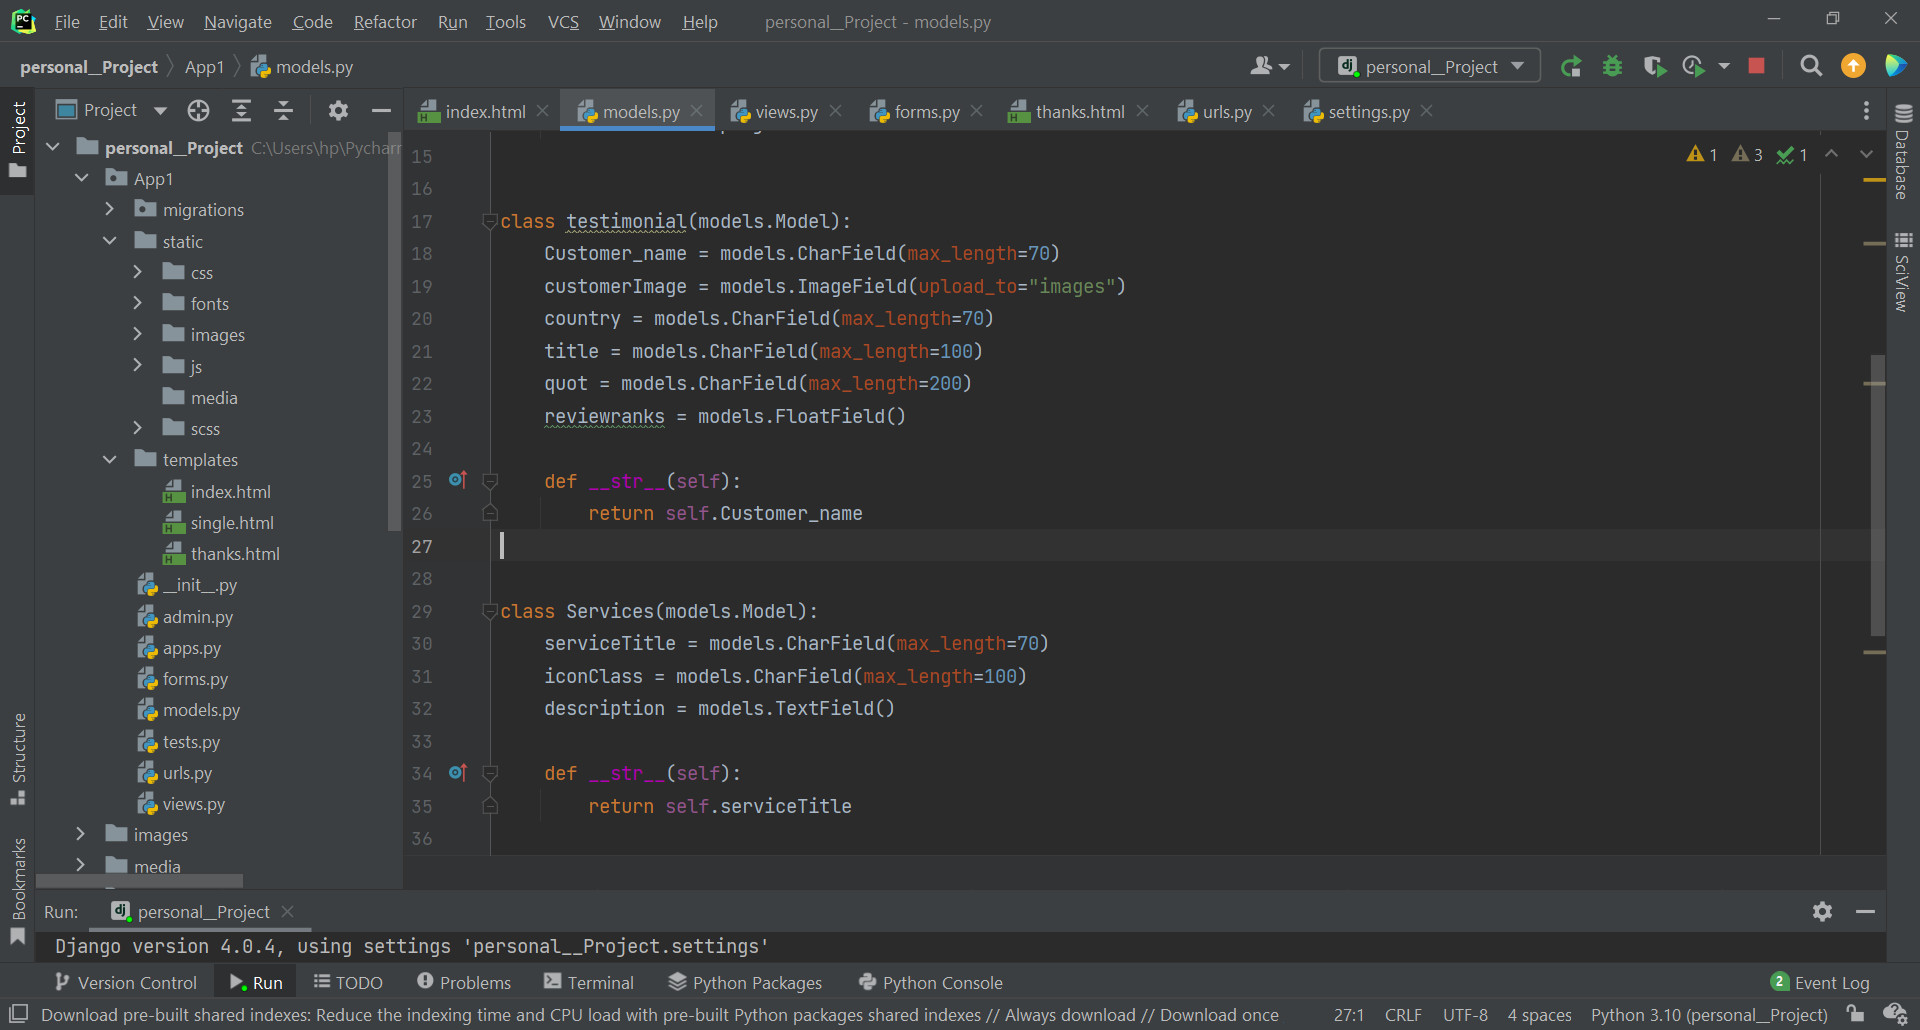Collapse the templates folder
This screenshot has width=1920, height=1030.
110,460
